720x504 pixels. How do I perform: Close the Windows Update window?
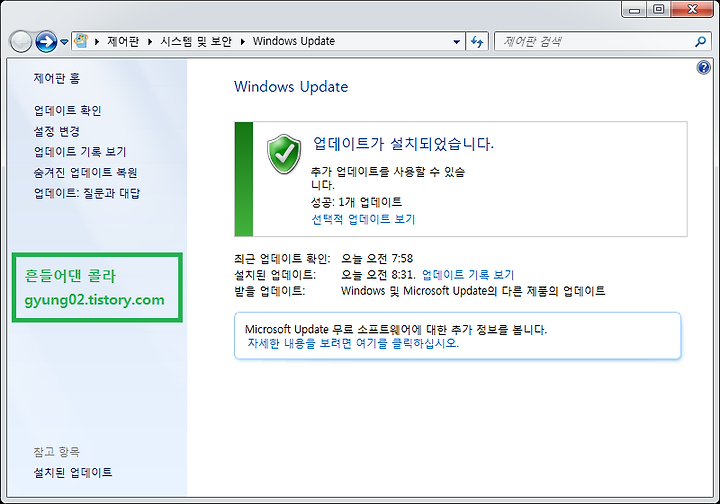[692, 10]
